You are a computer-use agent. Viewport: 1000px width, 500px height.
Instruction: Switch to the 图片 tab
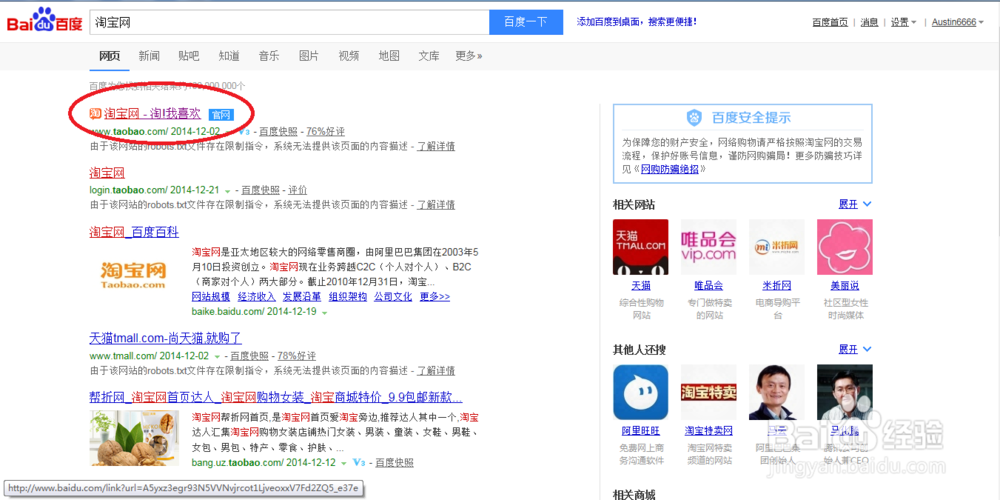coord(309,56)
